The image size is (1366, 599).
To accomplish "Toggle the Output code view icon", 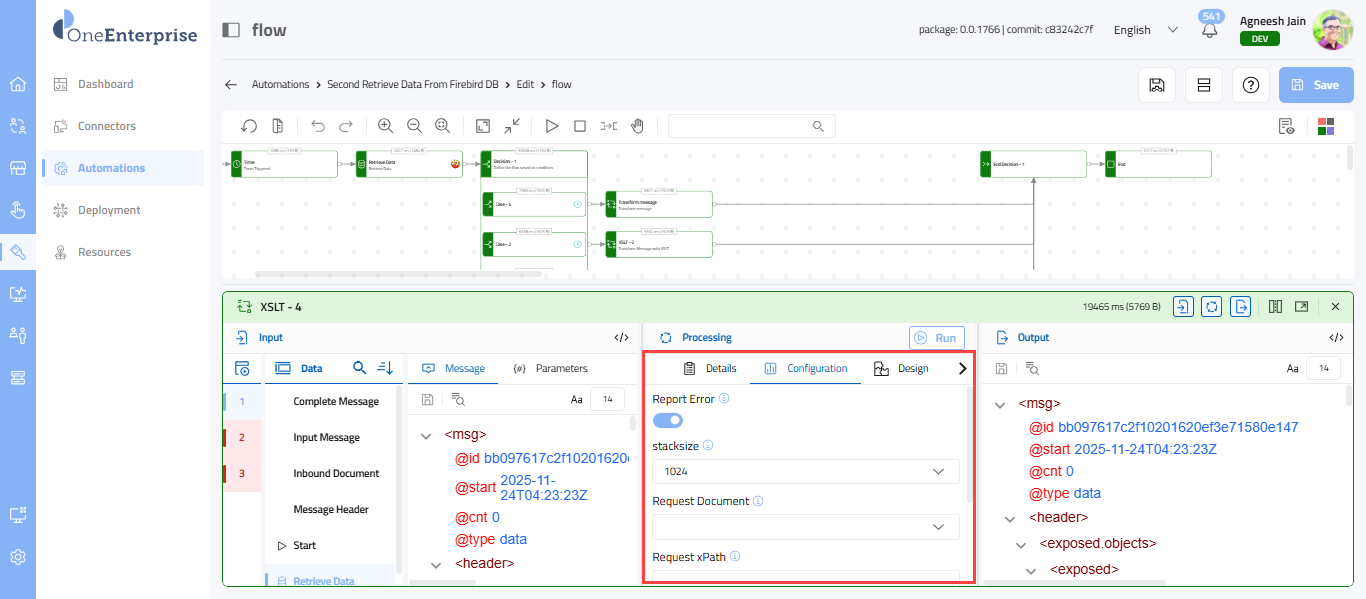I will coord(1336,338).
